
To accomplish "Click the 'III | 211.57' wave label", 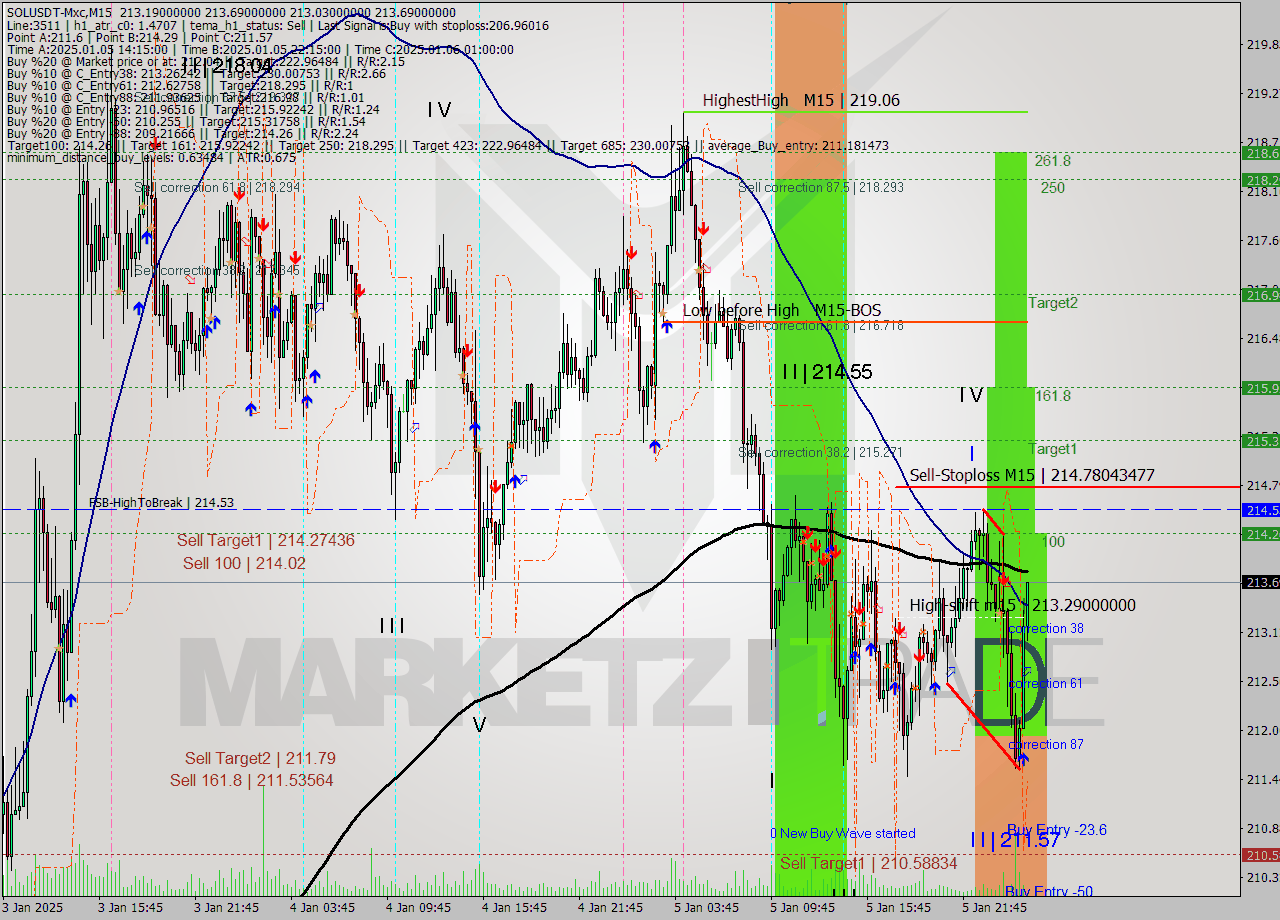I will (1015, 840).
